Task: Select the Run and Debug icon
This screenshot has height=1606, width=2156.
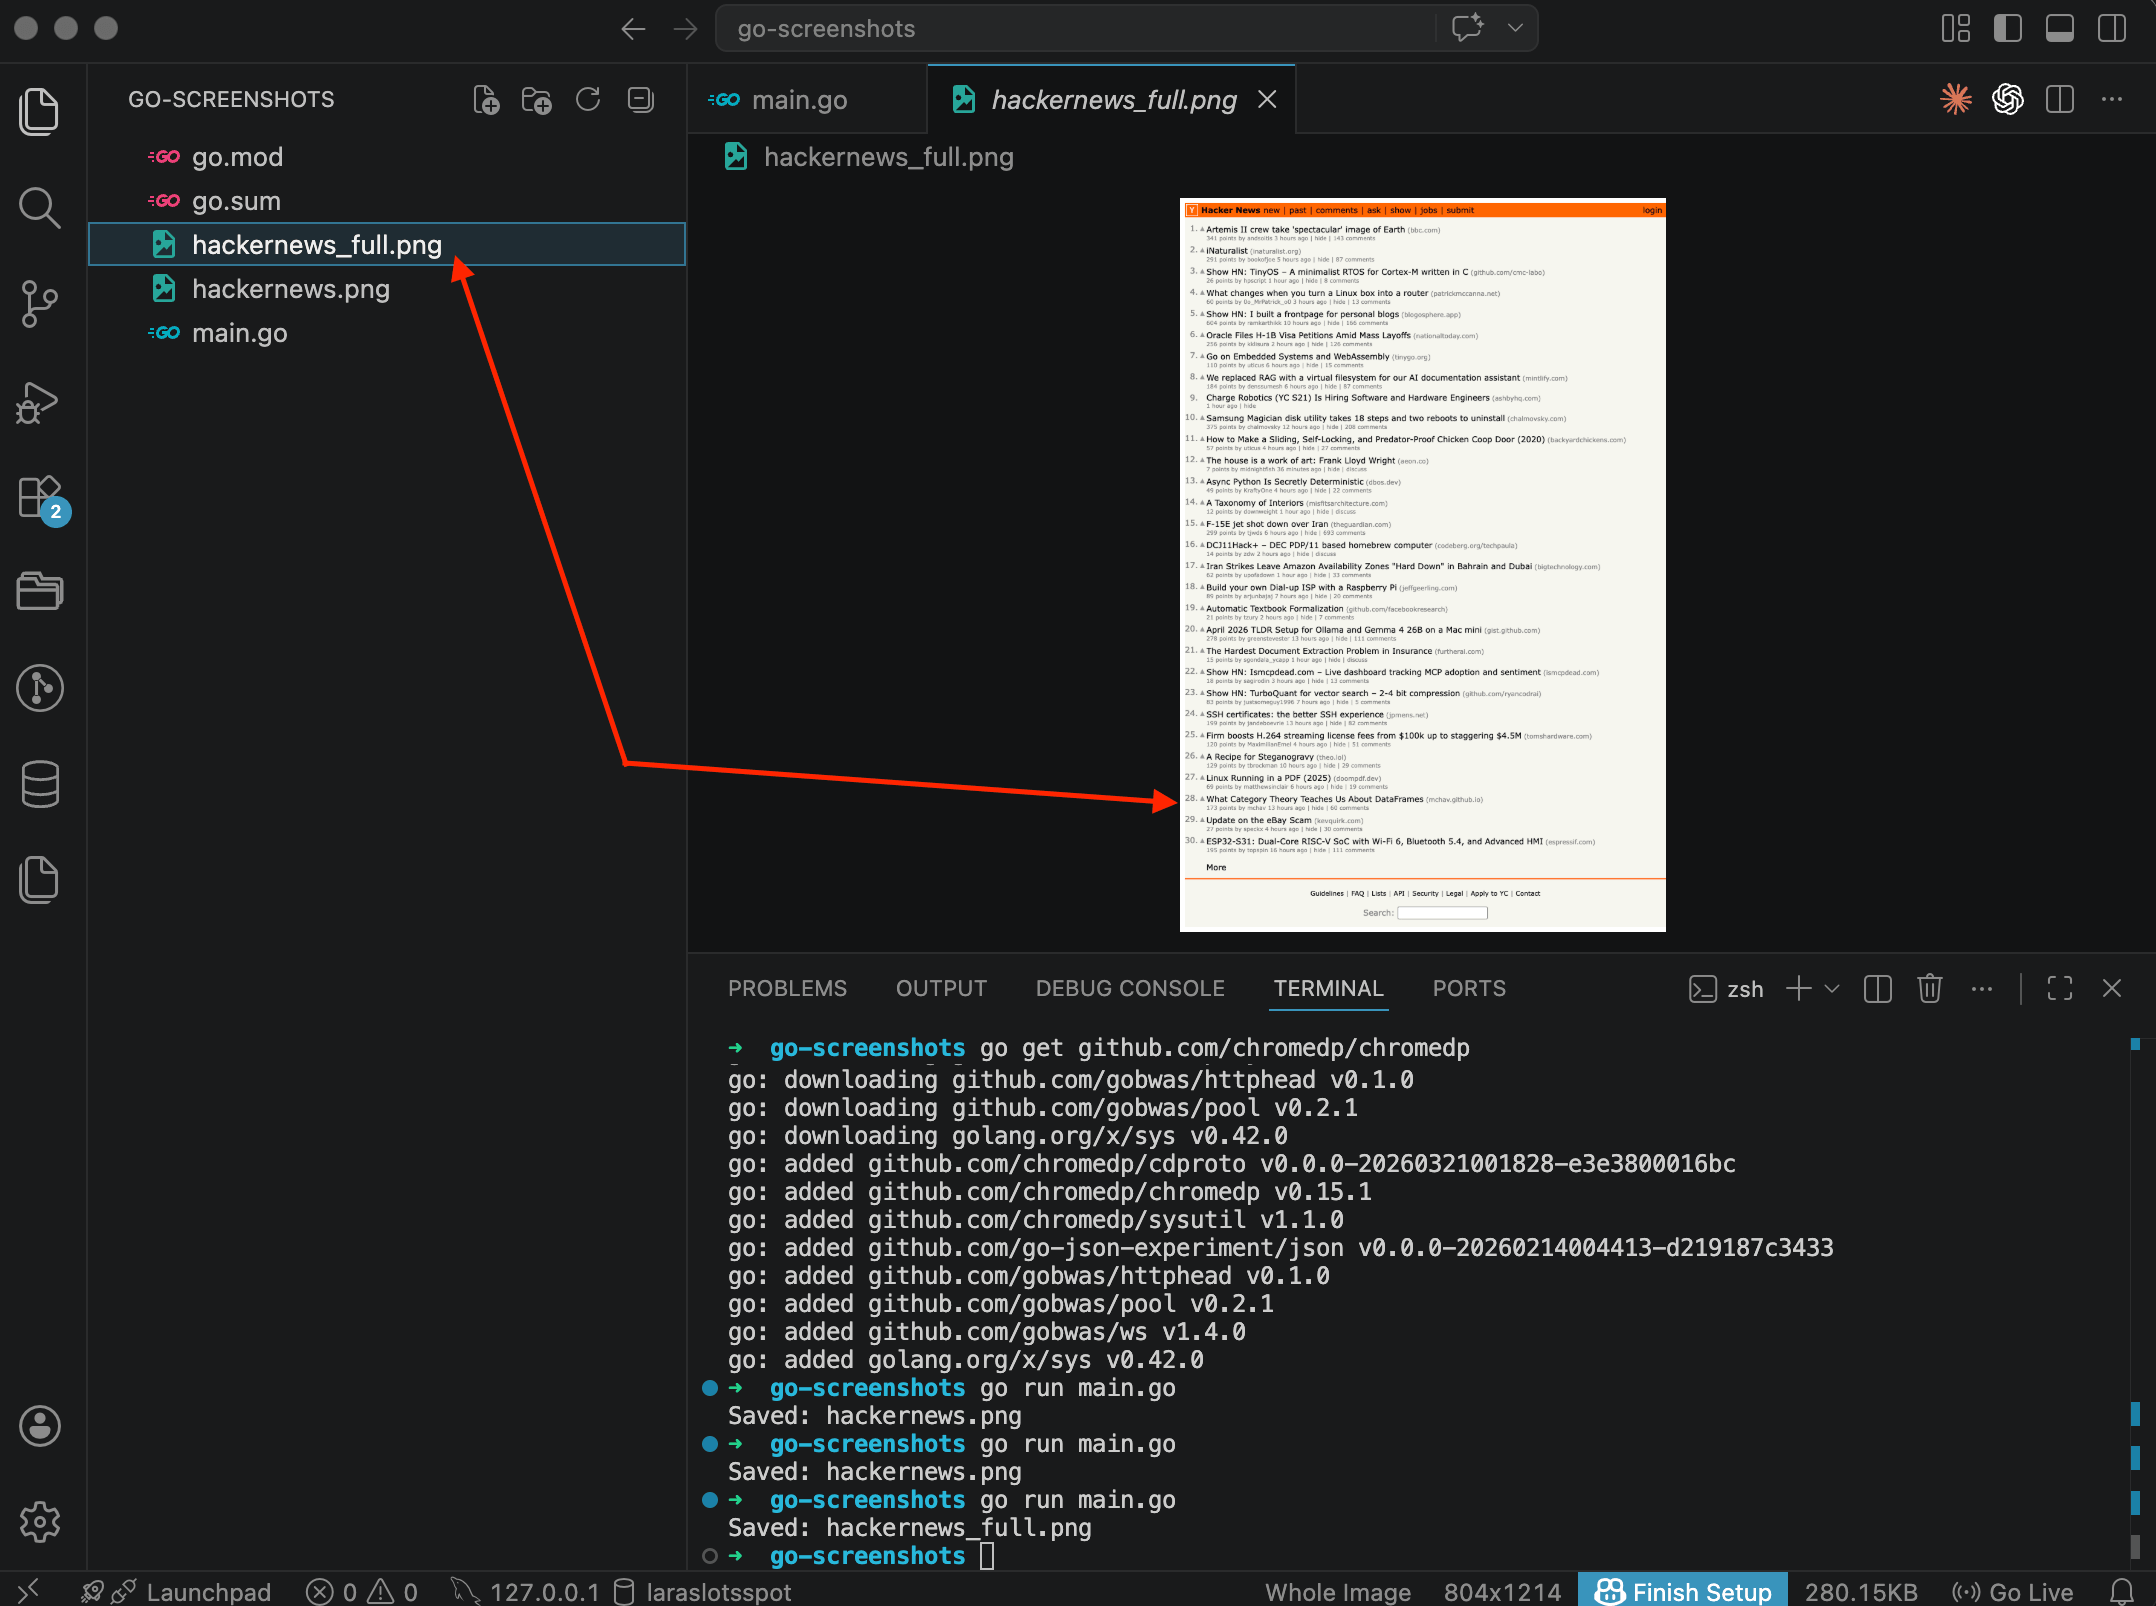Action: tap(40, 402)
